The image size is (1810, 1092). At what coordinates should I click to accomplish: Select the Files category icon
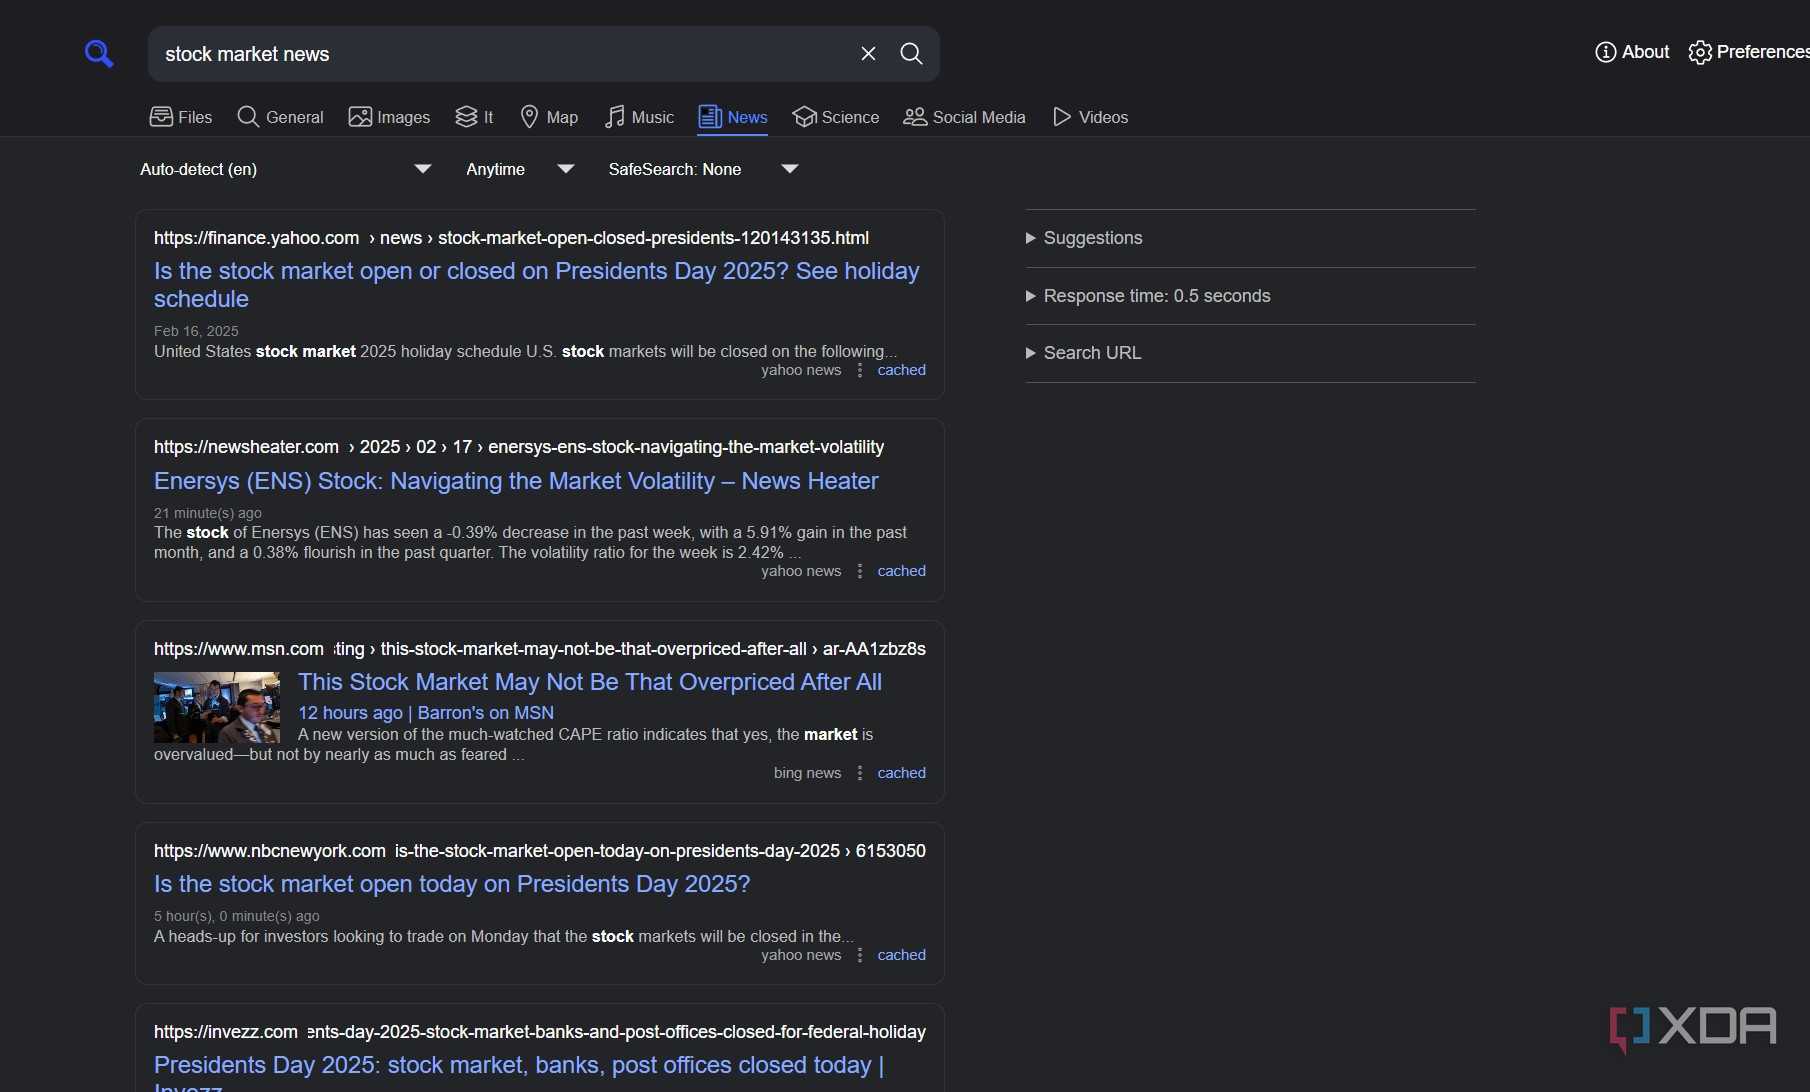[x=161, y=117]
